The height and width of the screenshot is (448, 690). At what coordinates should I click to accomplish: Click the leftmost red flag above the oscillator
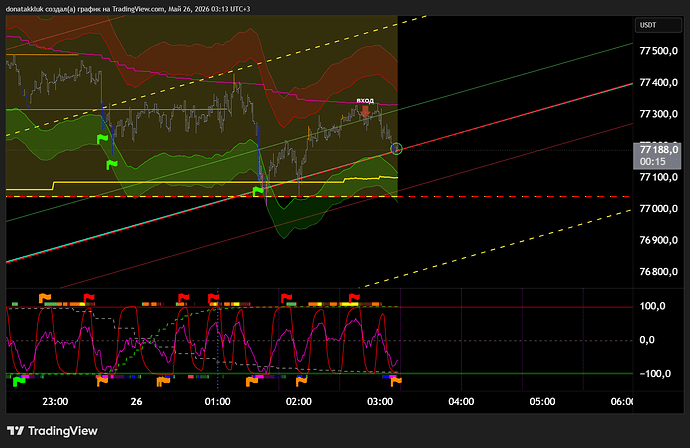point(89,298)
